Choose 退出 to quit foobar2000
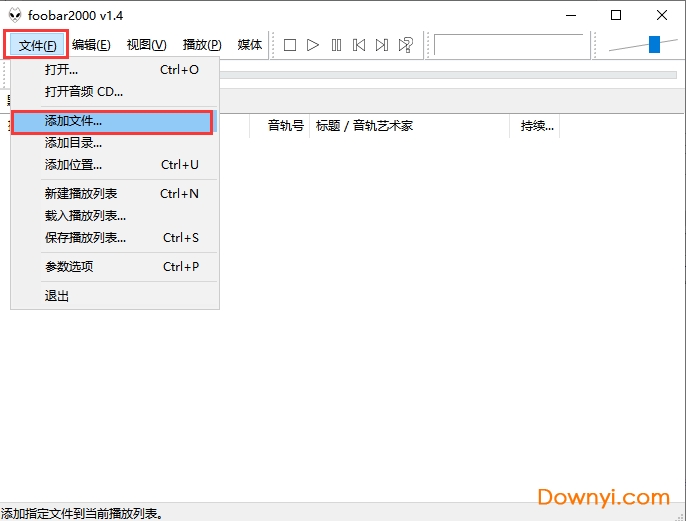 point(115,296)
